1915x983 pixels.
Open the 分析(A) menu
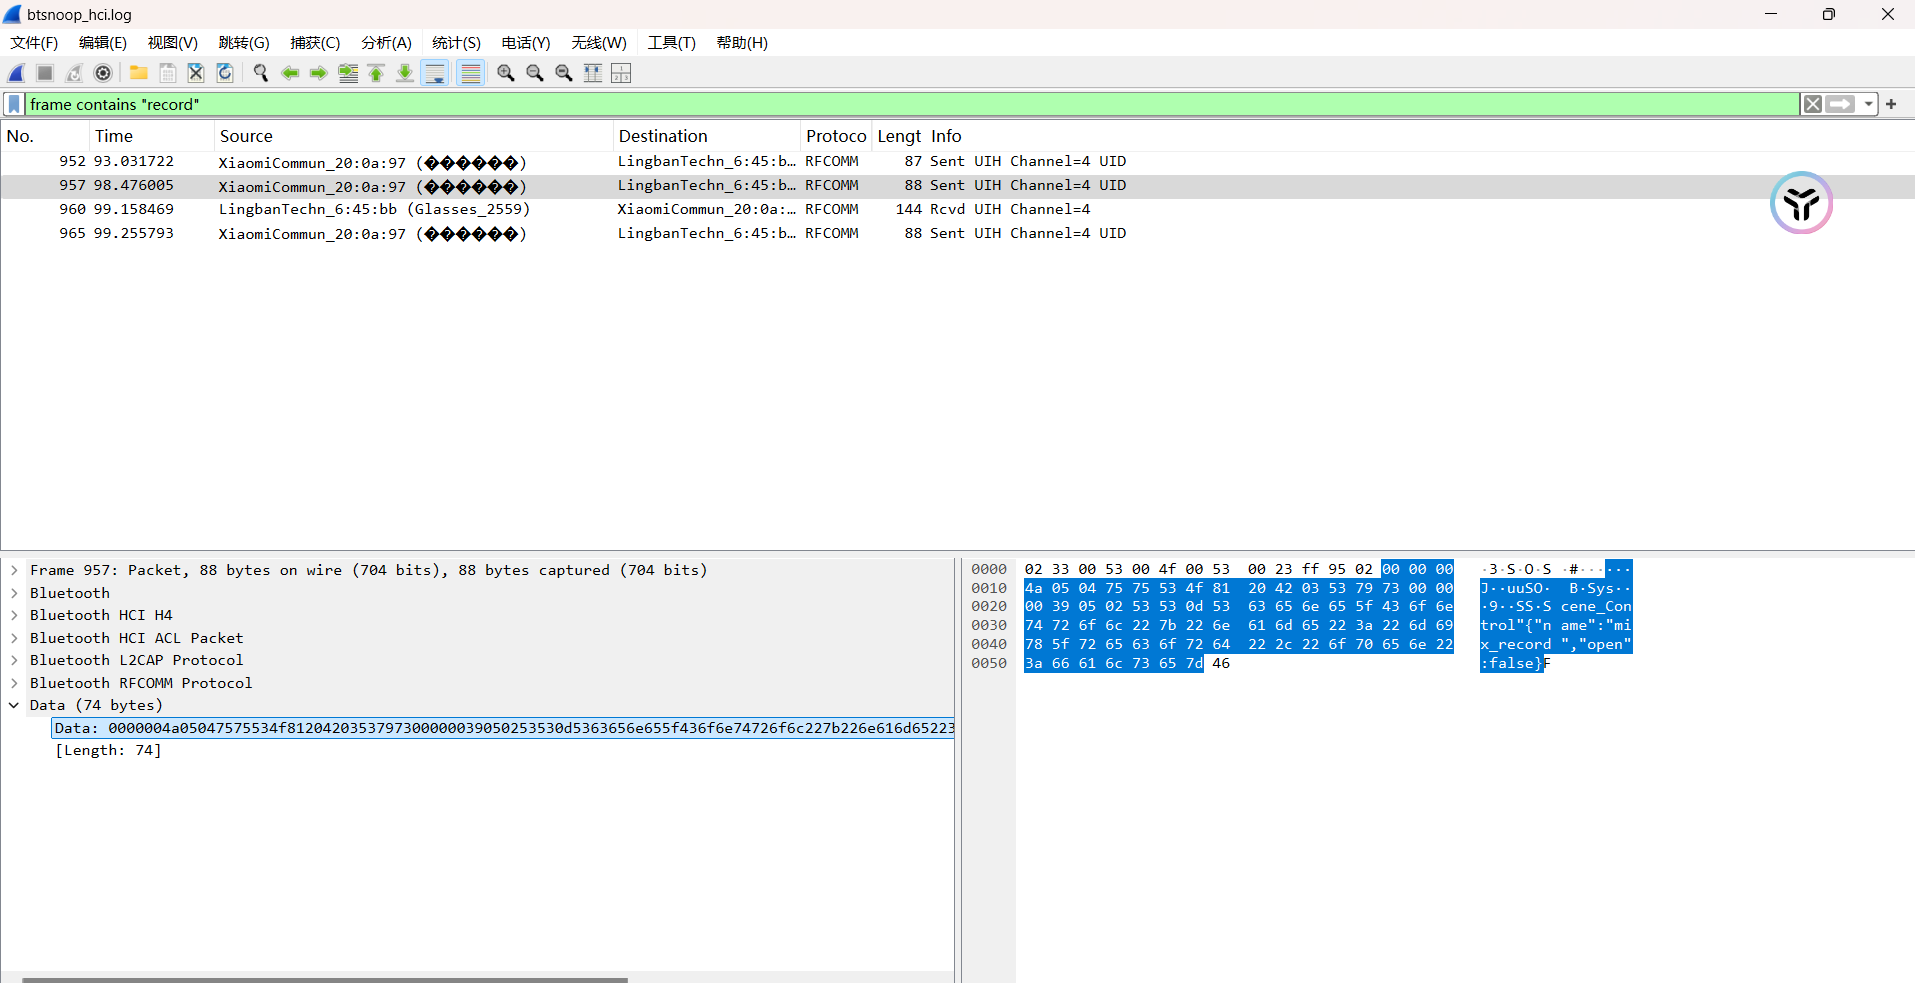pos(386,43)
